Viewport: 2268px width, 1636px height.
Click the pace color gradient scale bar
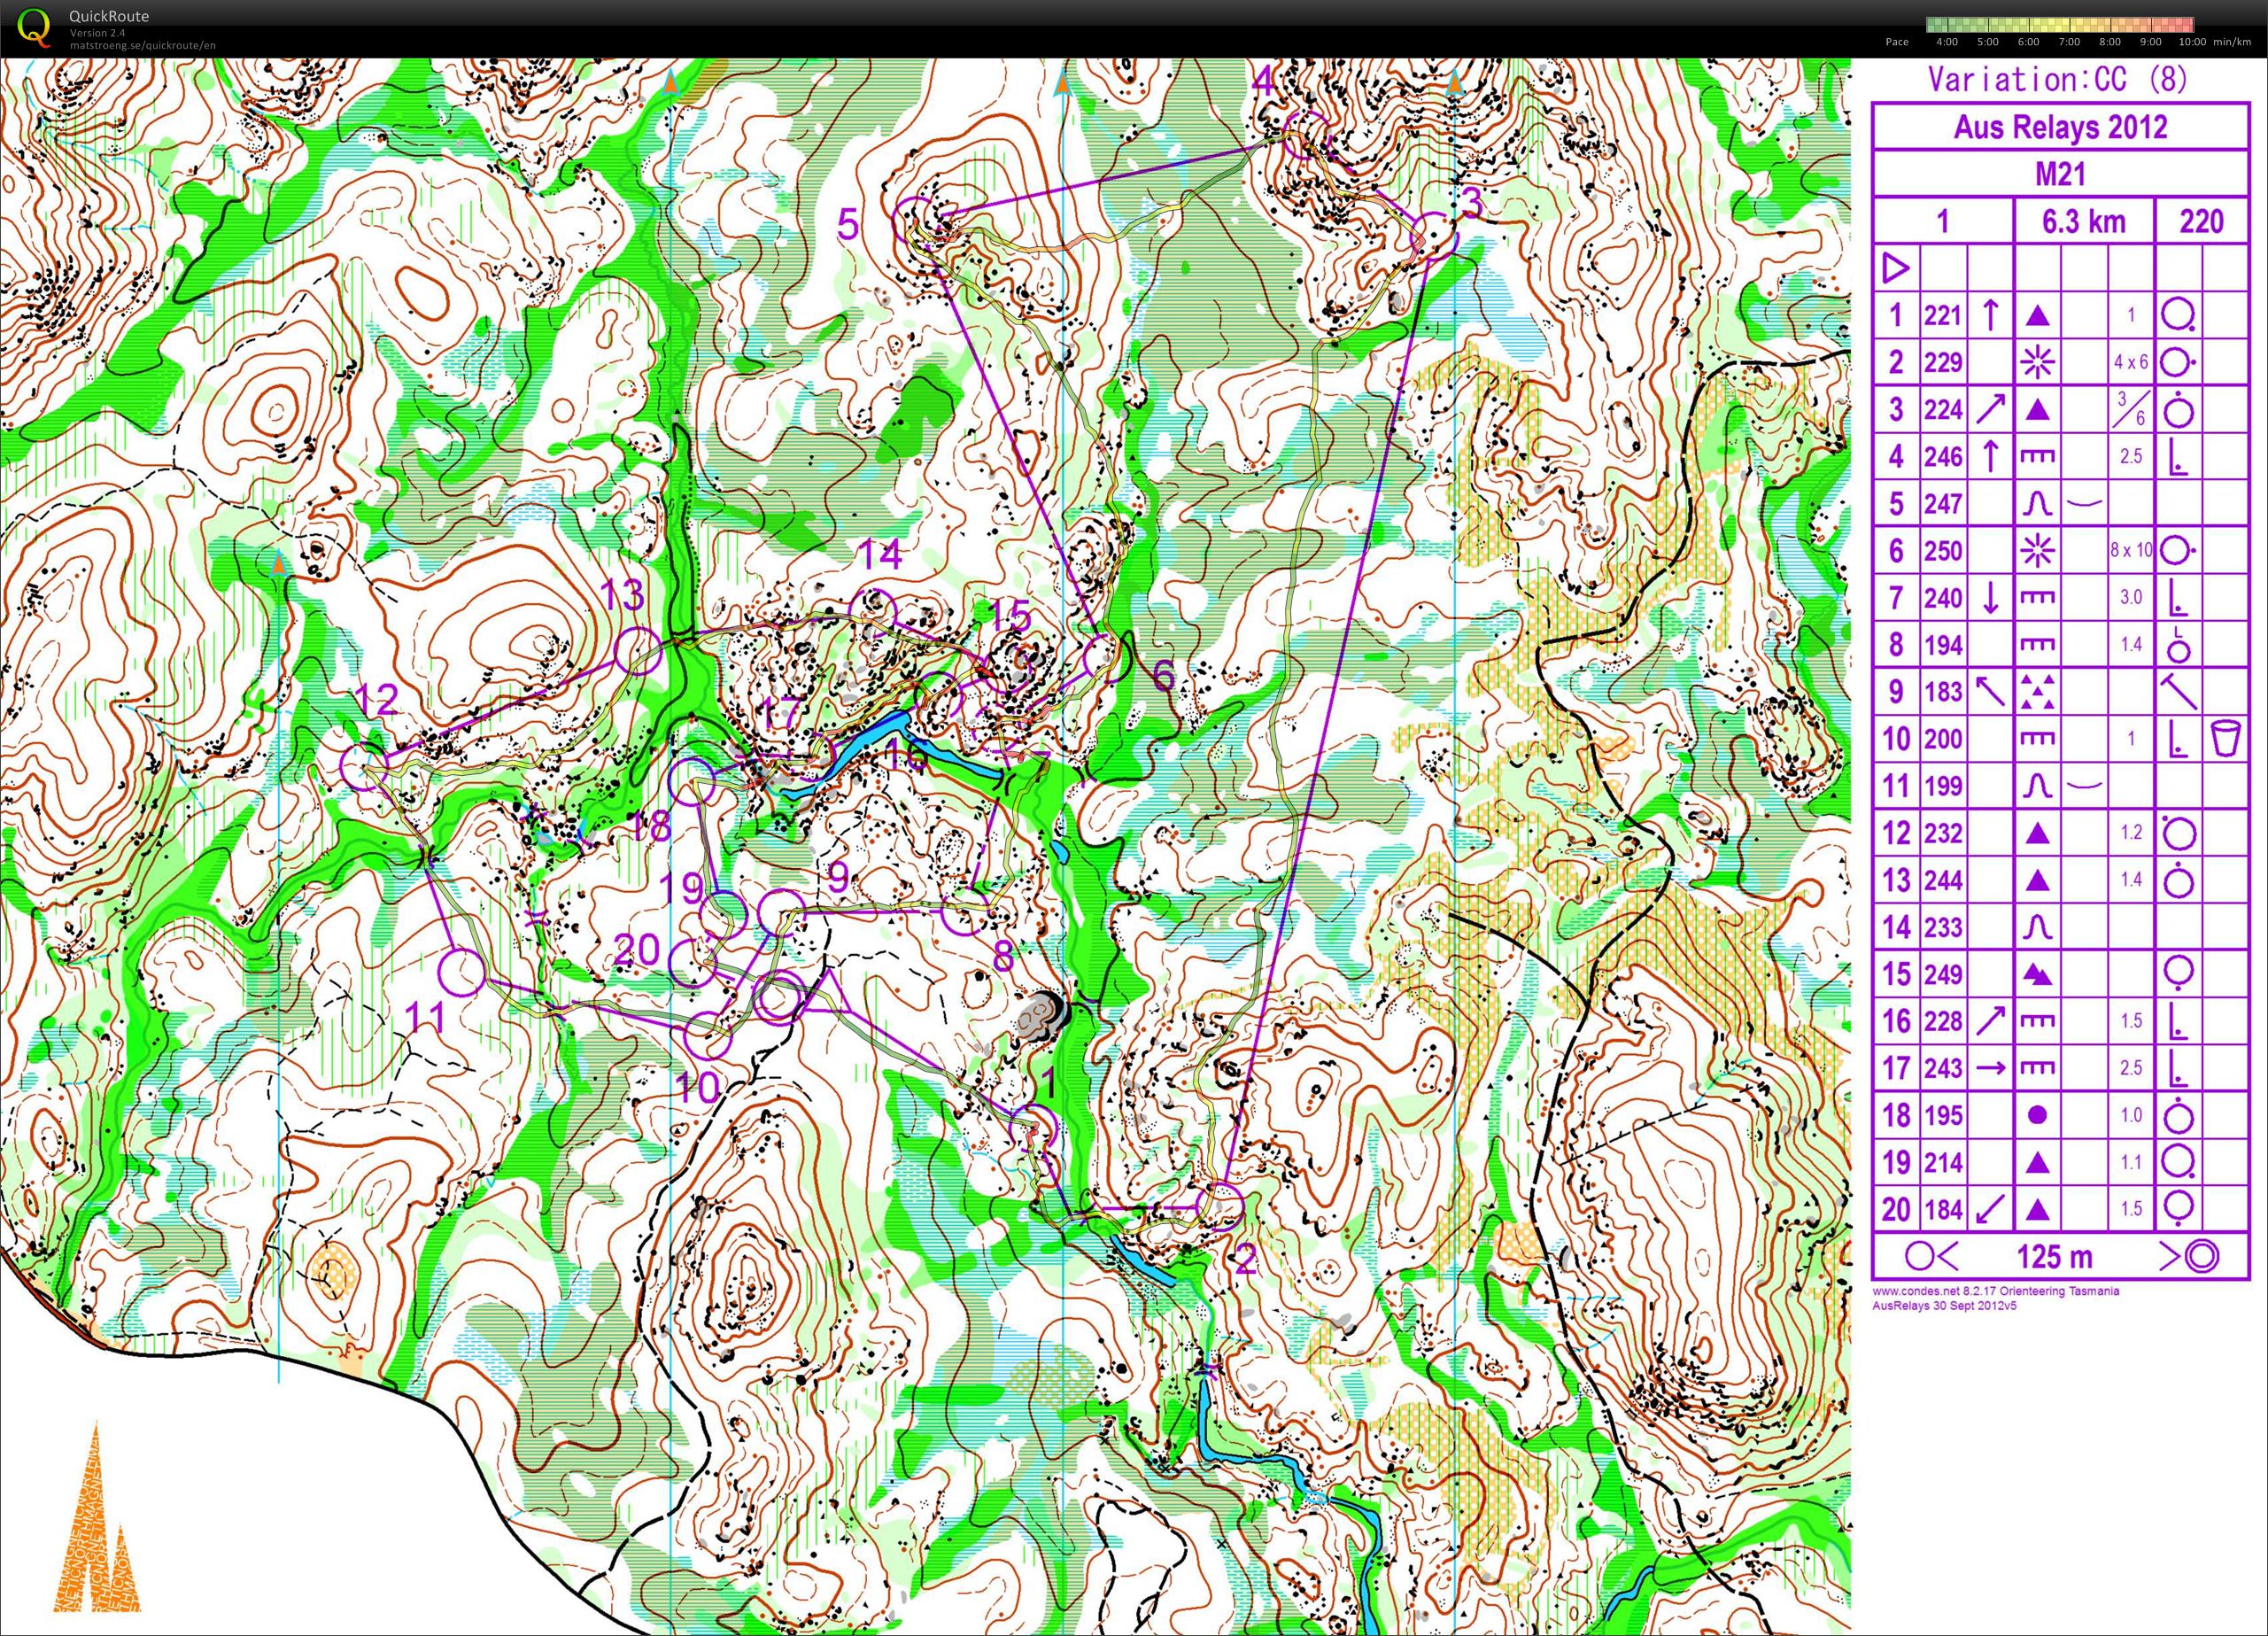2060,25
